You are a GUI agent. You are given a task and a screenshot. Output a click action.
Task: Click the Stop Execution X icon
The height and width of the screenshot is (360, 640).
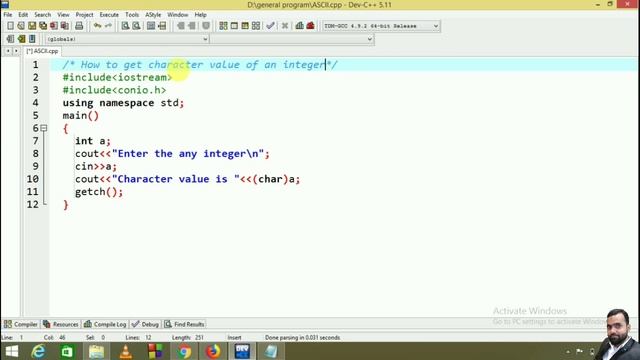(285, 26)
